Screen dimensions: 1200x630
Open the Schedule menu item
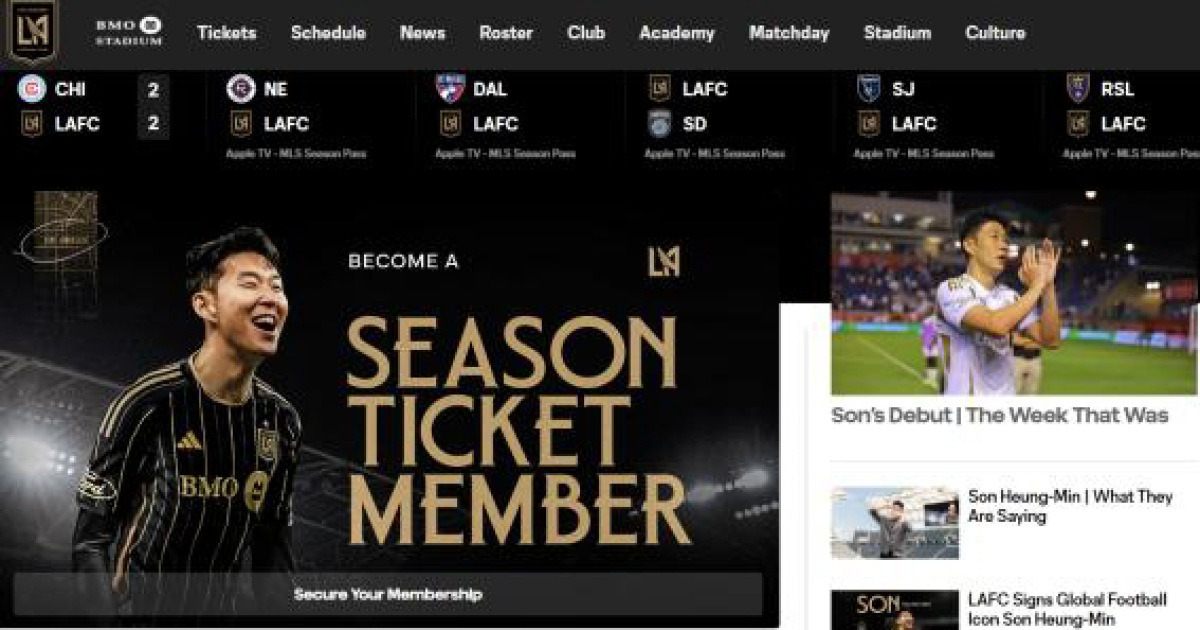click(328, 32)
